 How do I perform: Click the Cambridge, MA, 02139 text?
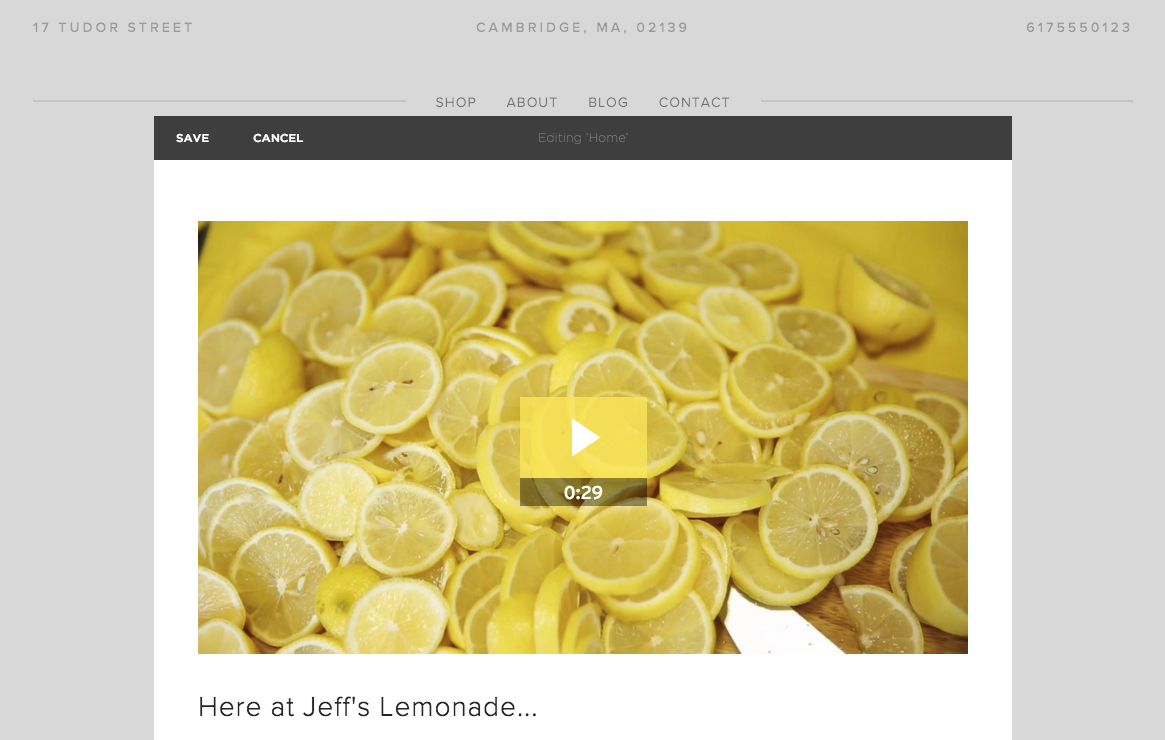582,27
